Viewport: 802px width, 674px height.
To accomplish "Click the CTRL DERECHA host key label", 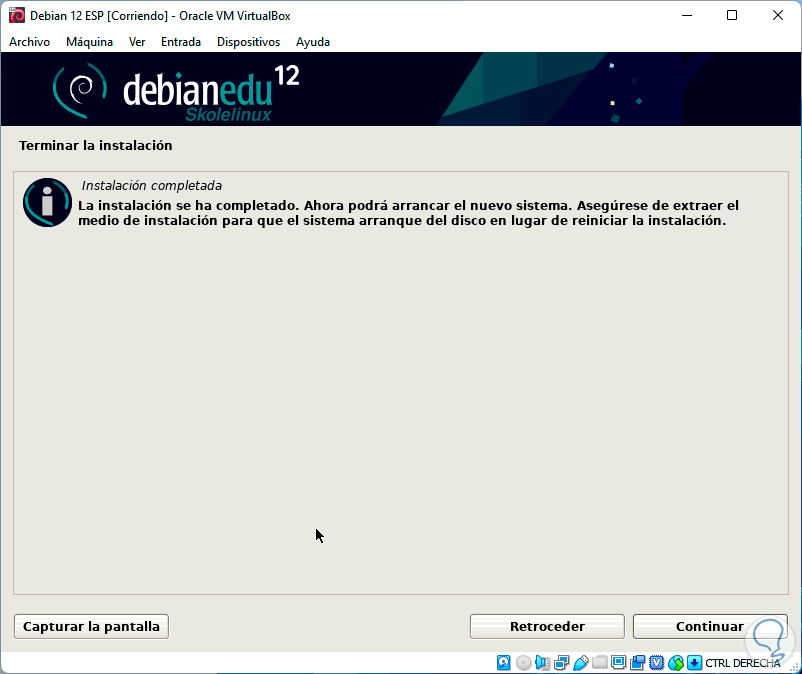I will coord(743,663).
